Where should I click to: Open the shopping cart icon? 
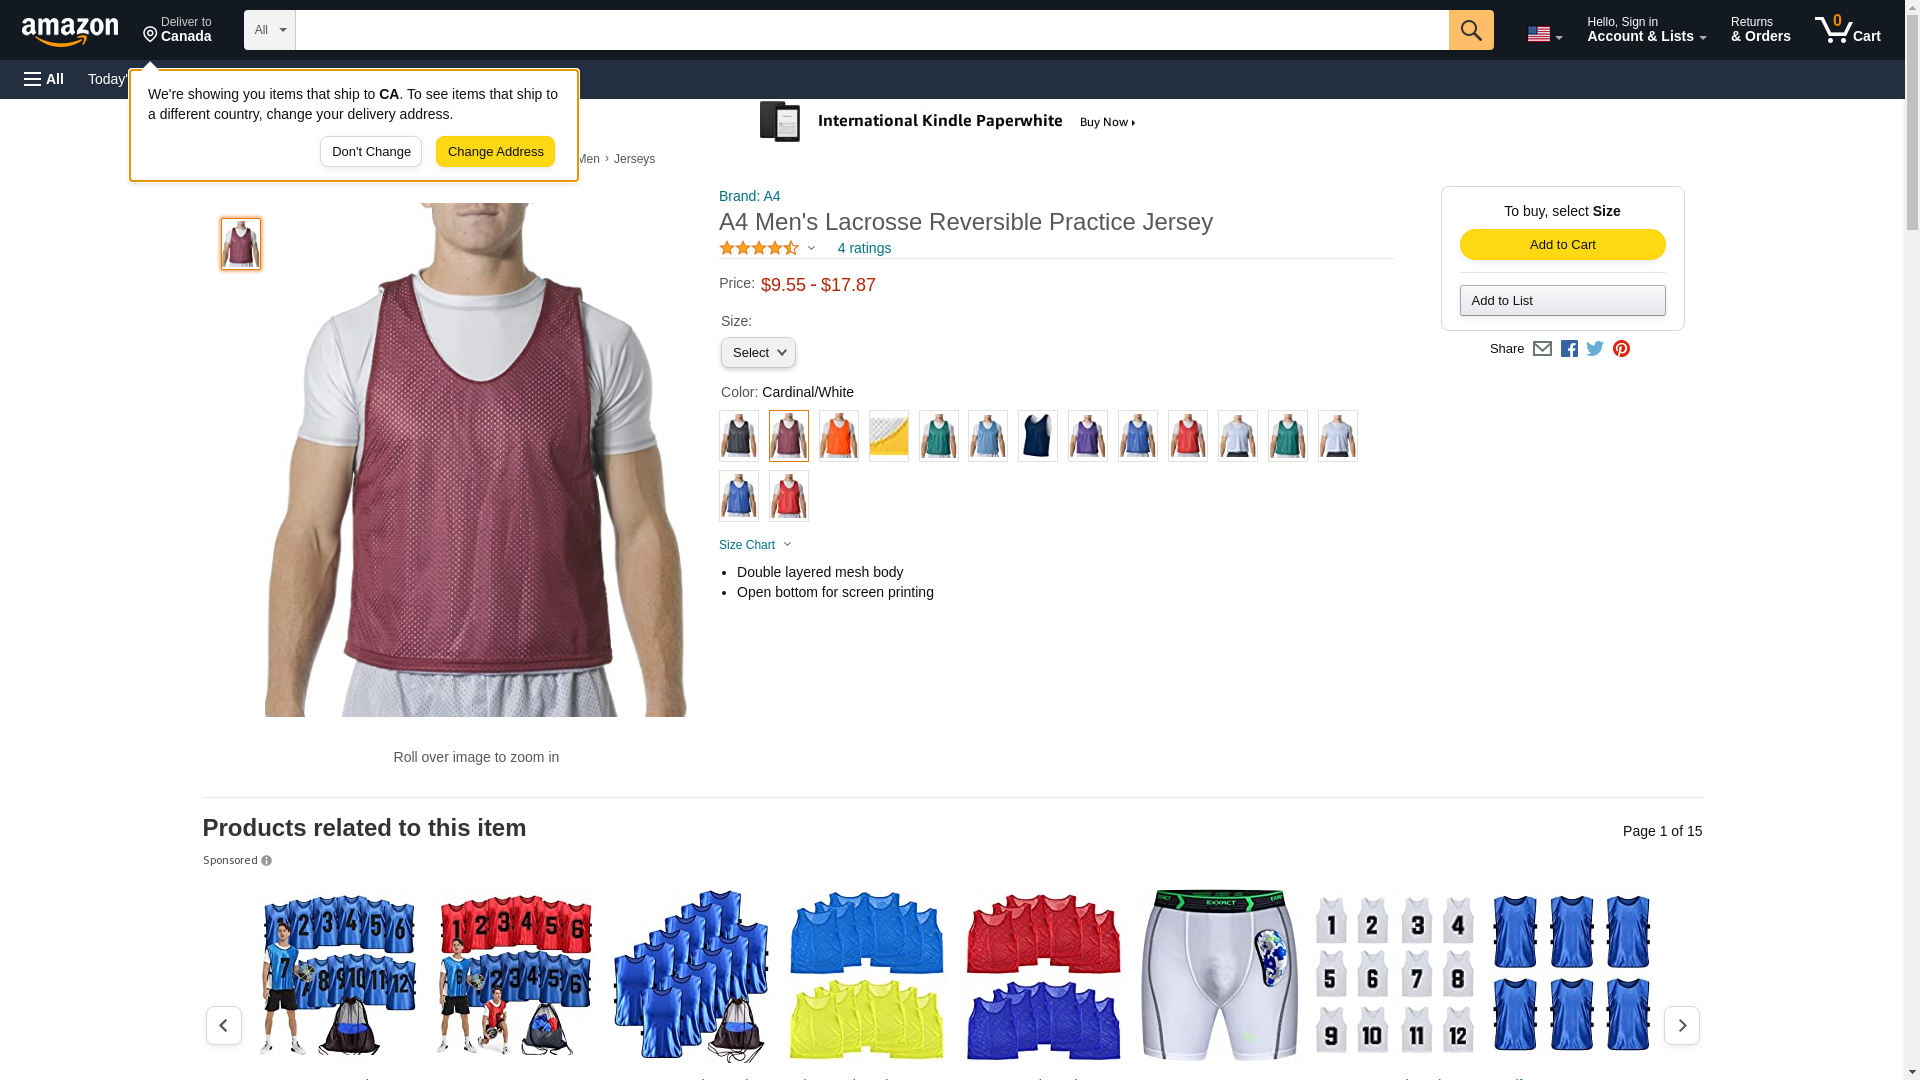point(1848,30)
